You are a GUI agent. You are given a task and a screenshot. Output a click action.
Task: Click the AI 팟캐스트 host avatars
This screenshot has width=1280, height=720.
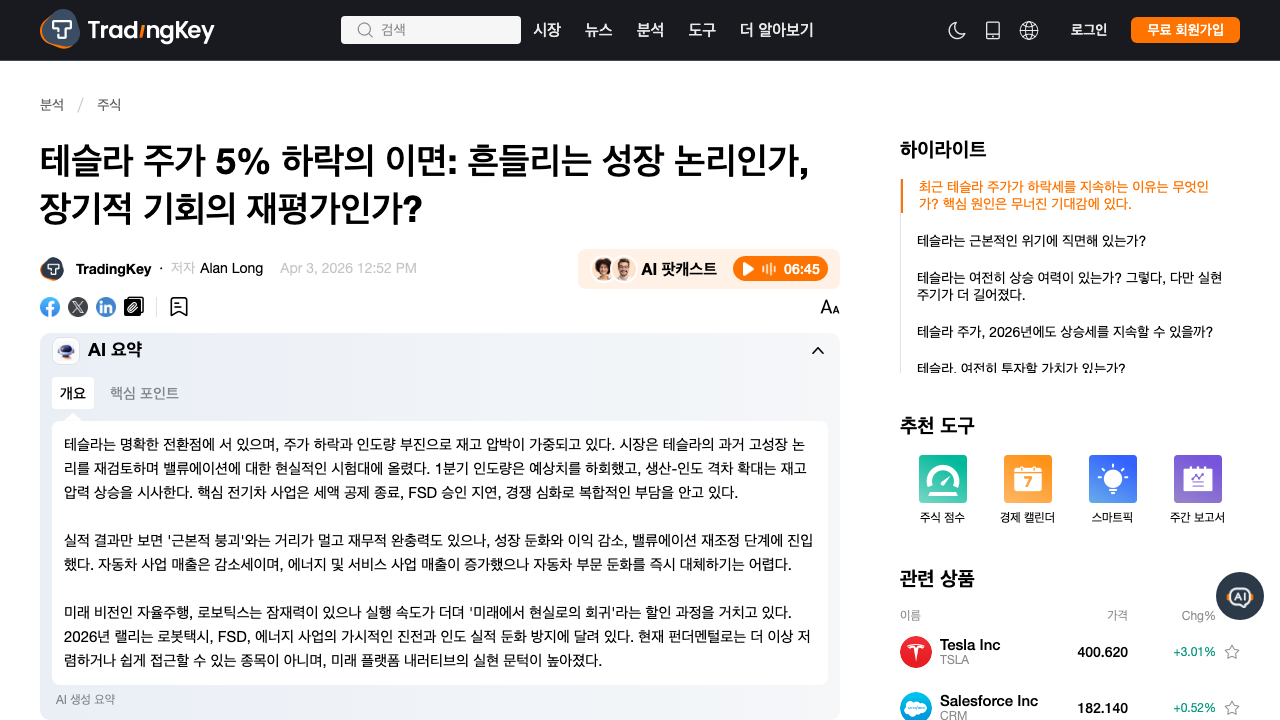[613, 269]
